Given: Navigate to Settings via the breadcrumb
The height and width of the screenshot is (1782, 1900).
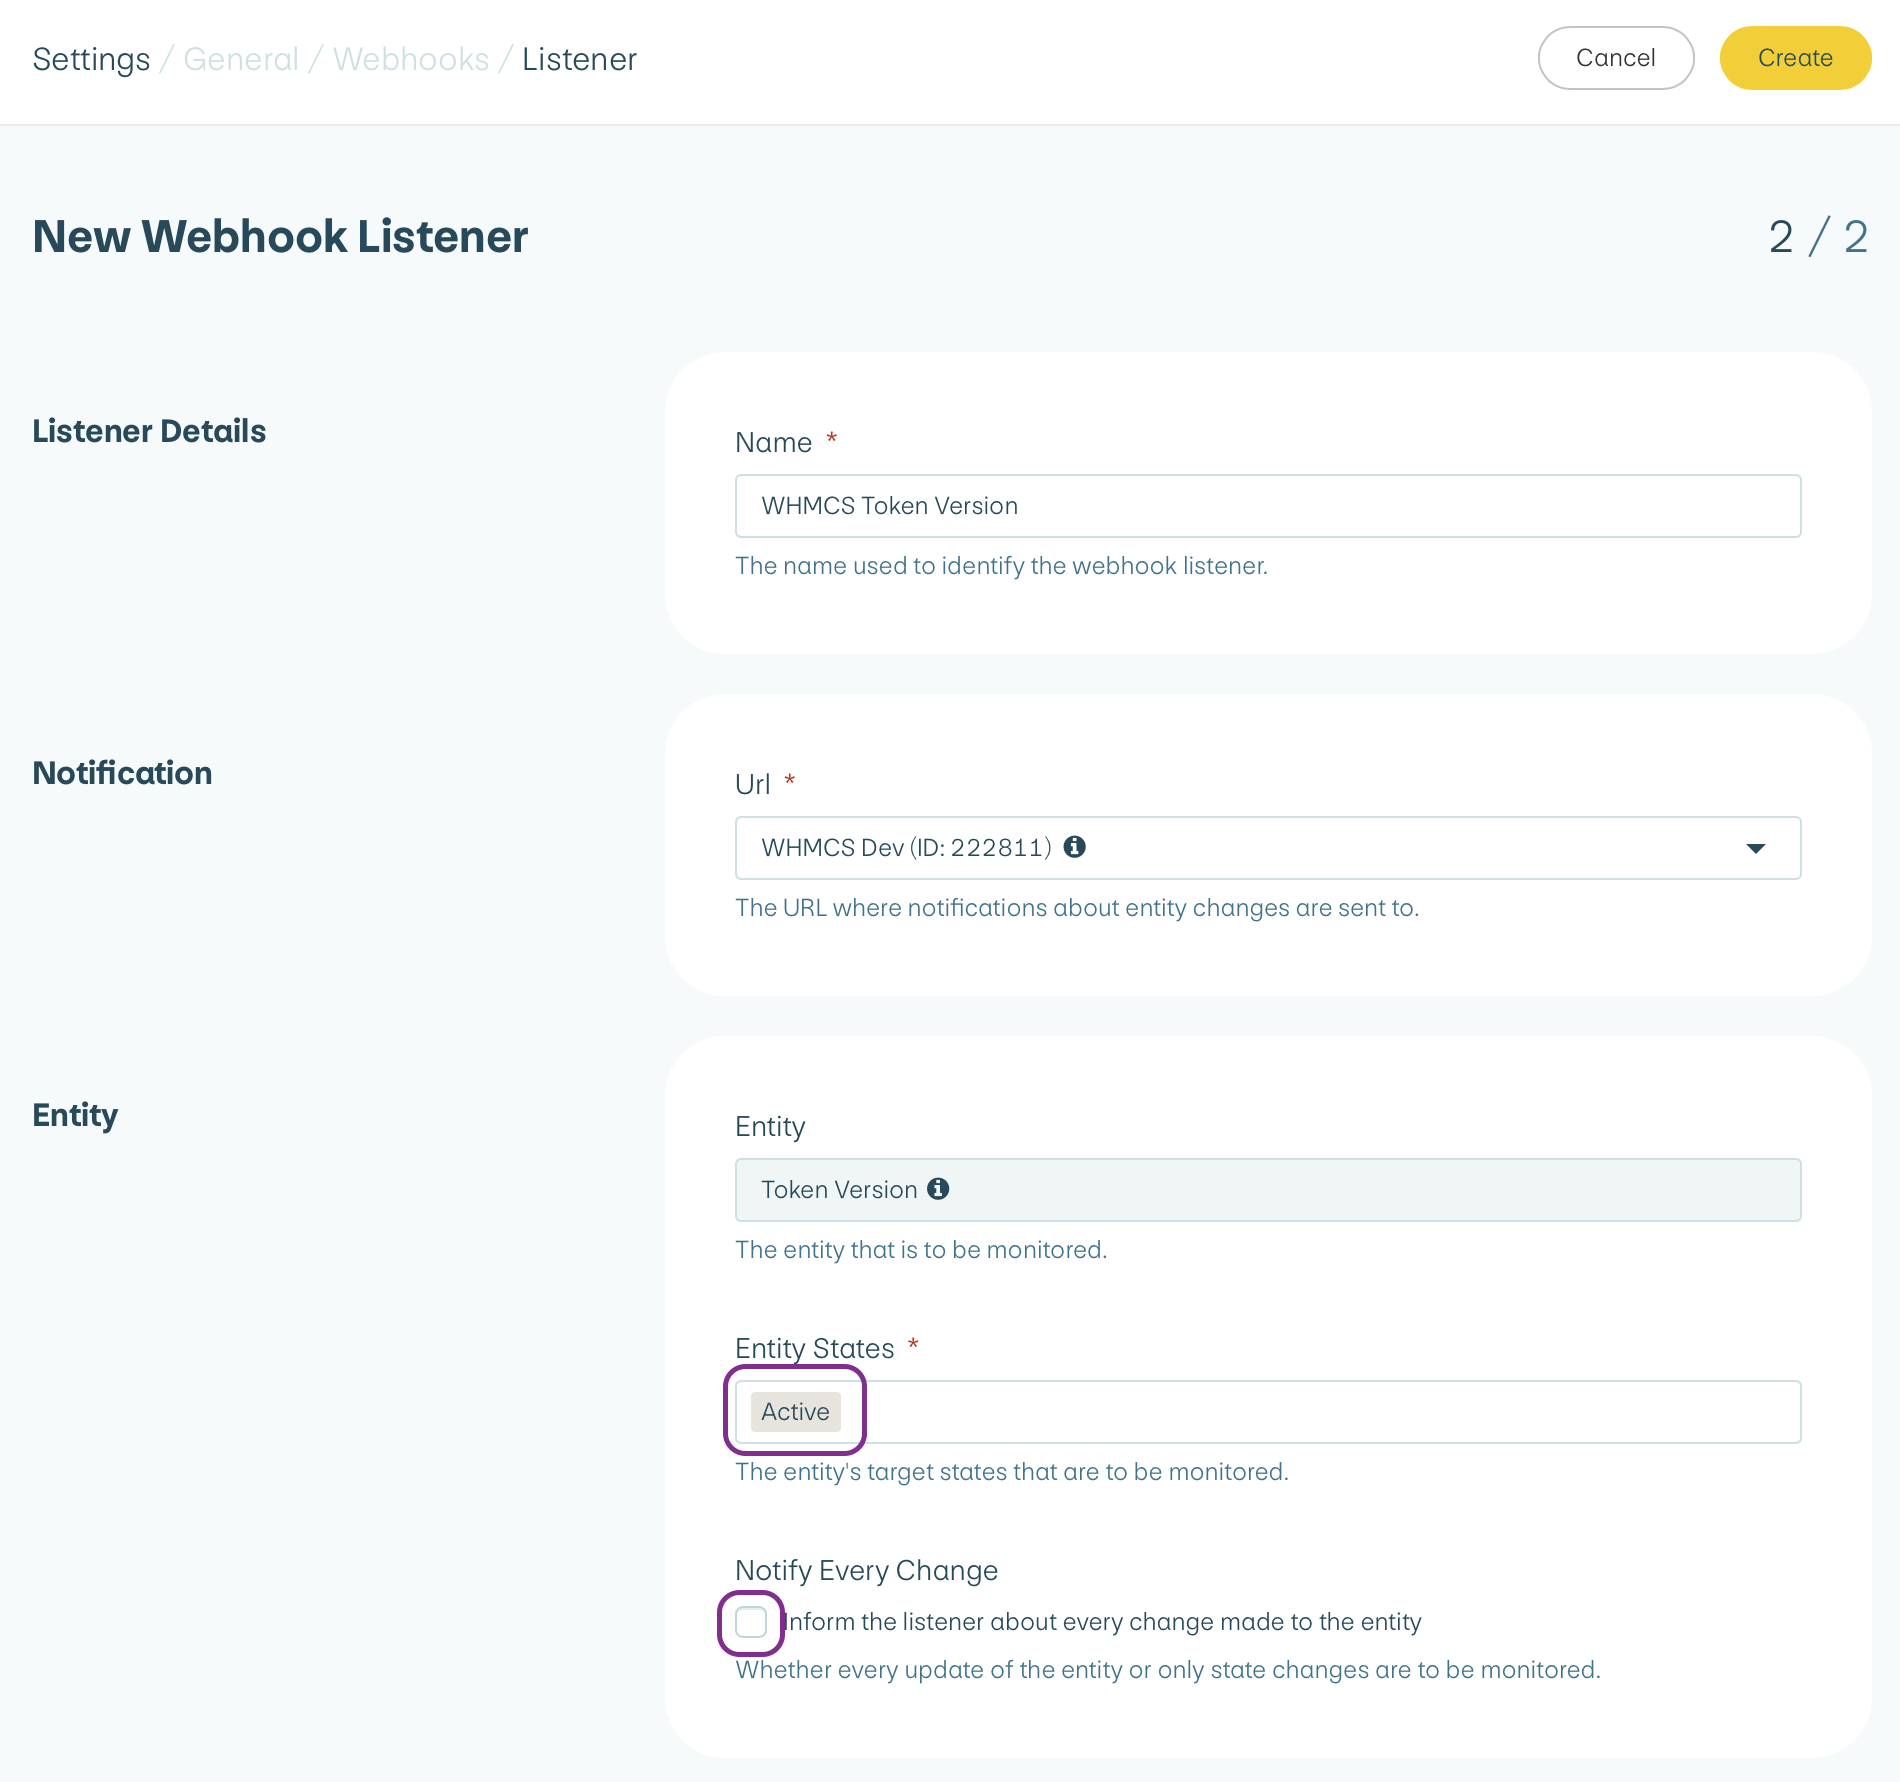Looking at the screenshot, I should pos(90,59).
